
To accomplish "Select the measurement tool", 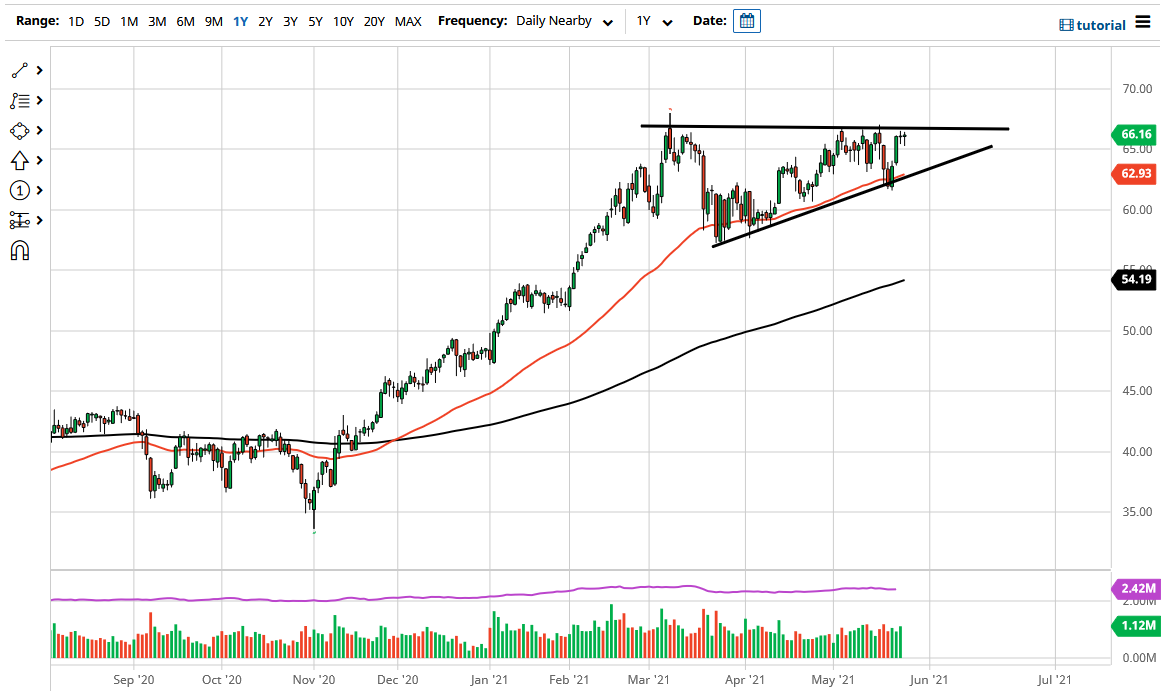I will pyautogui.click(x=18, y=220).
